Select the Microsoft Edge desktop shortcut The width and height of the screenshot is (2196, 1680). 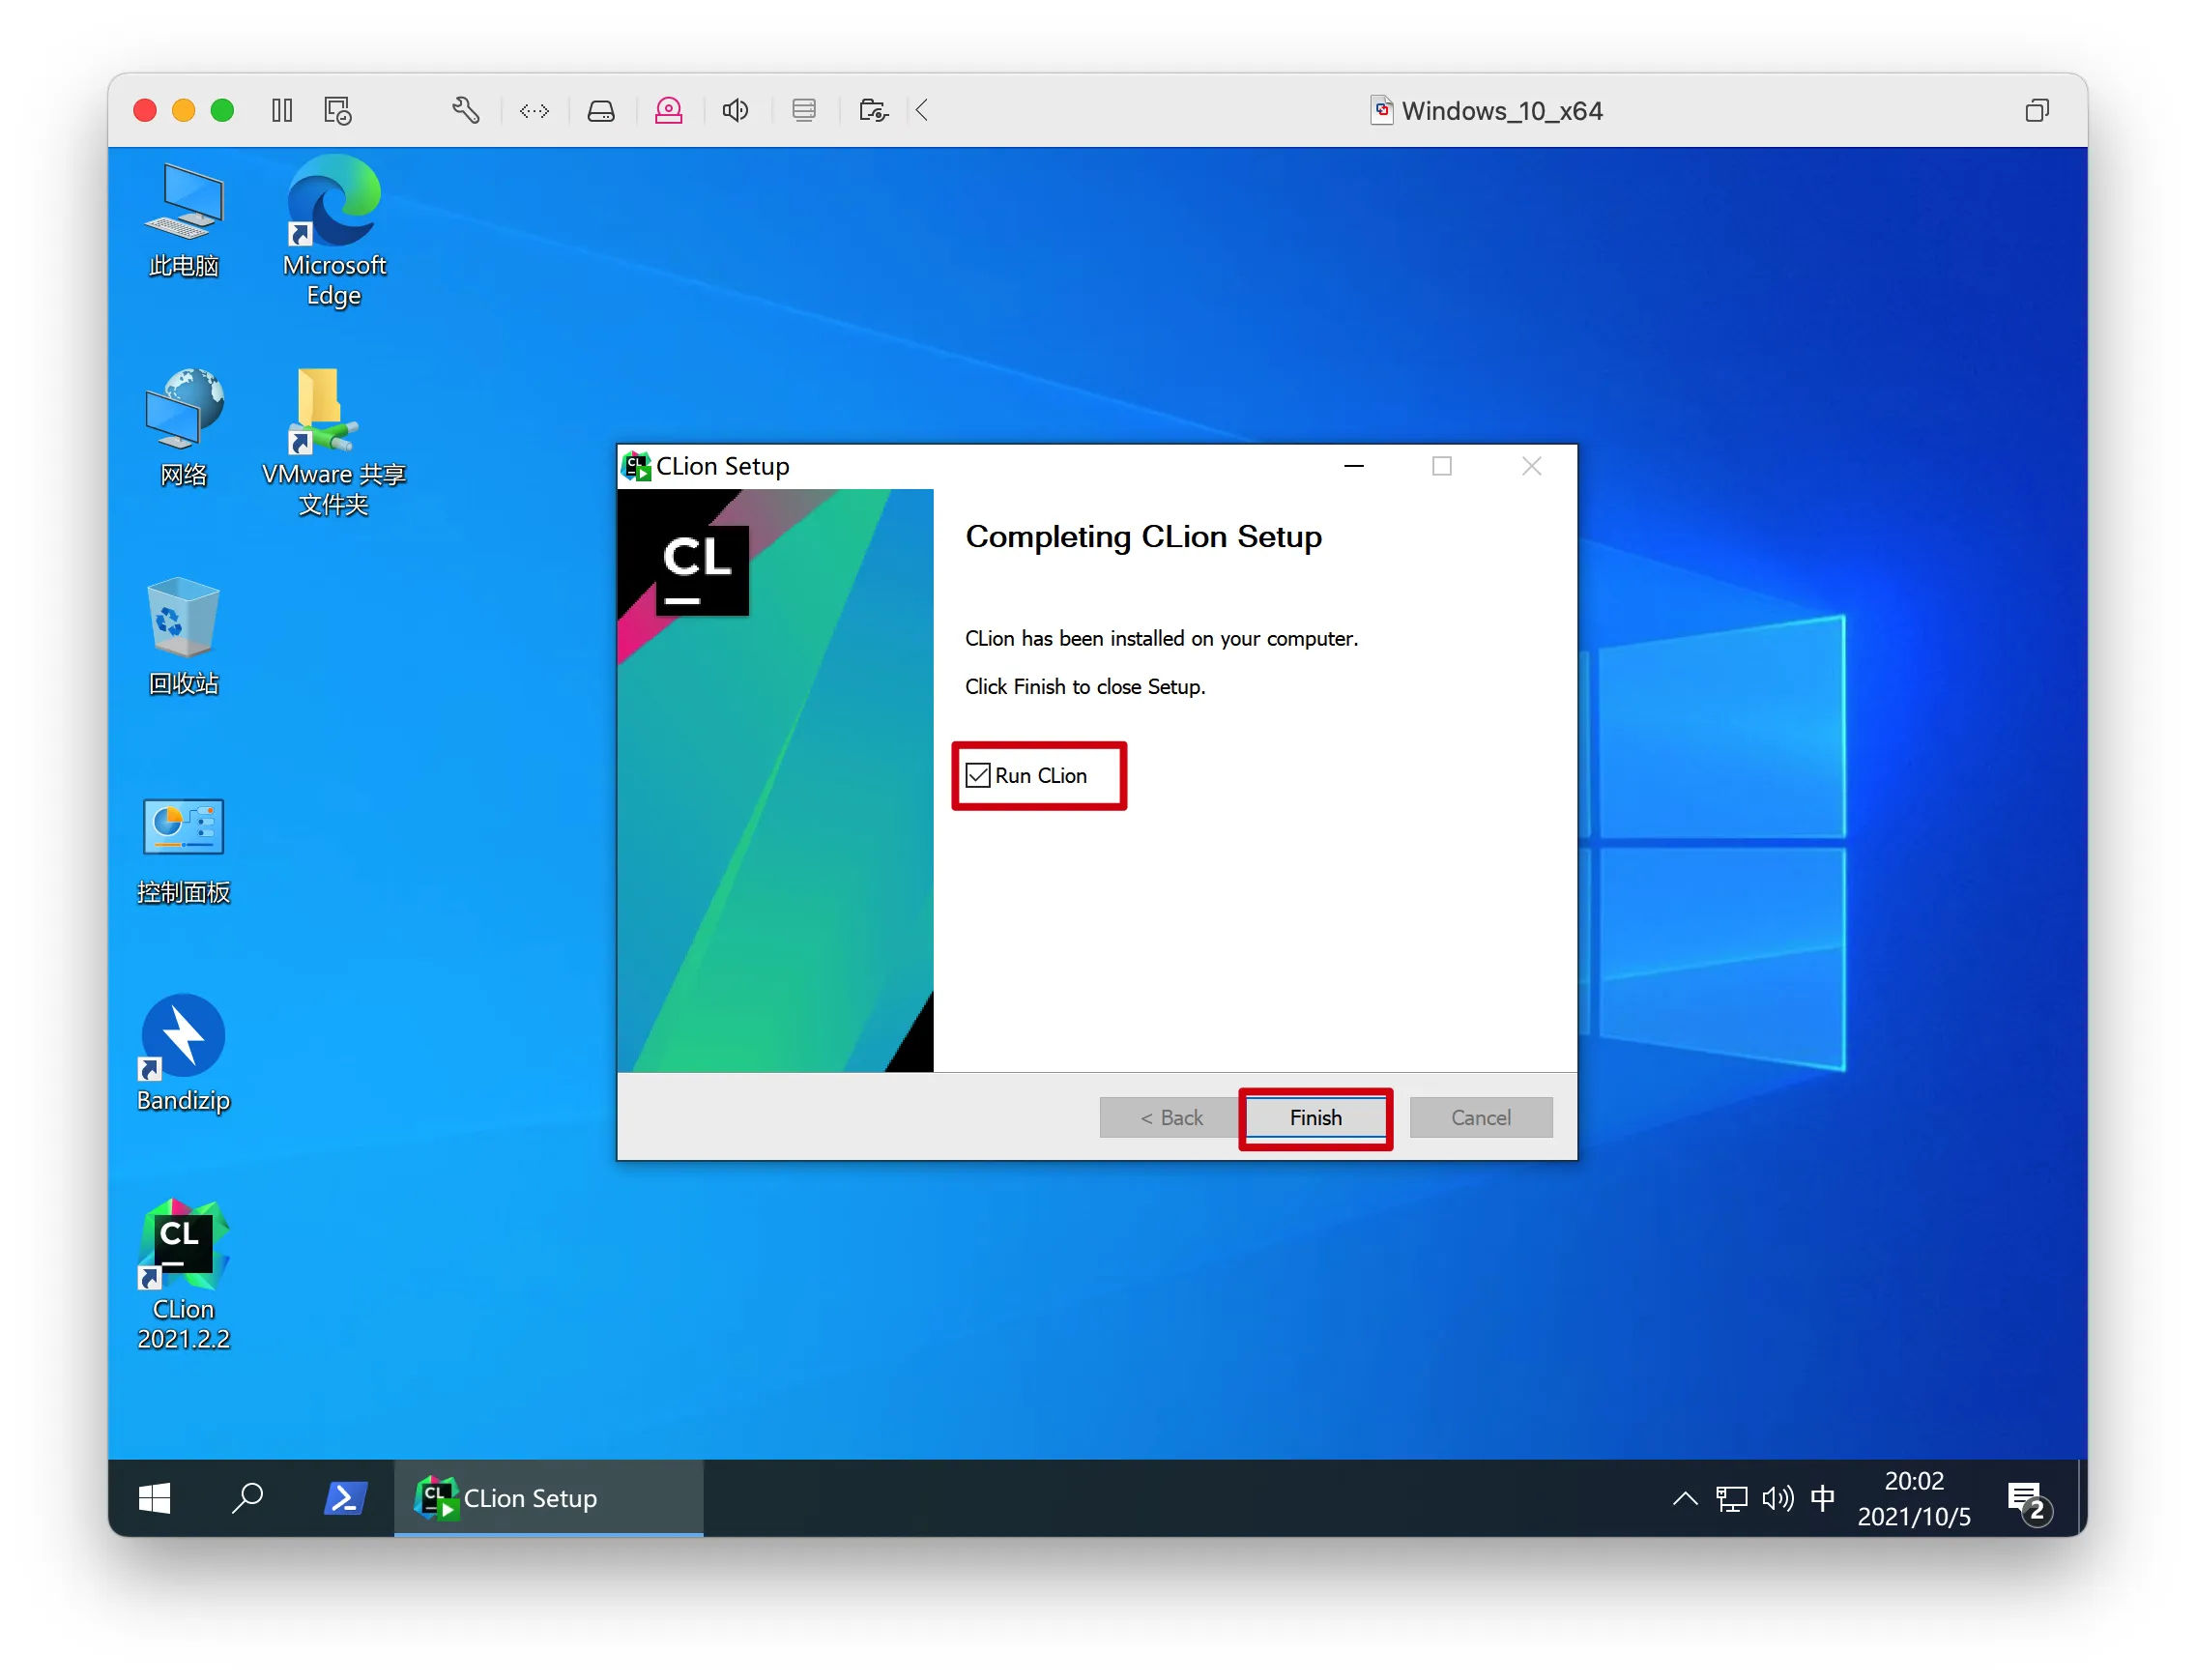pos(334,233)
